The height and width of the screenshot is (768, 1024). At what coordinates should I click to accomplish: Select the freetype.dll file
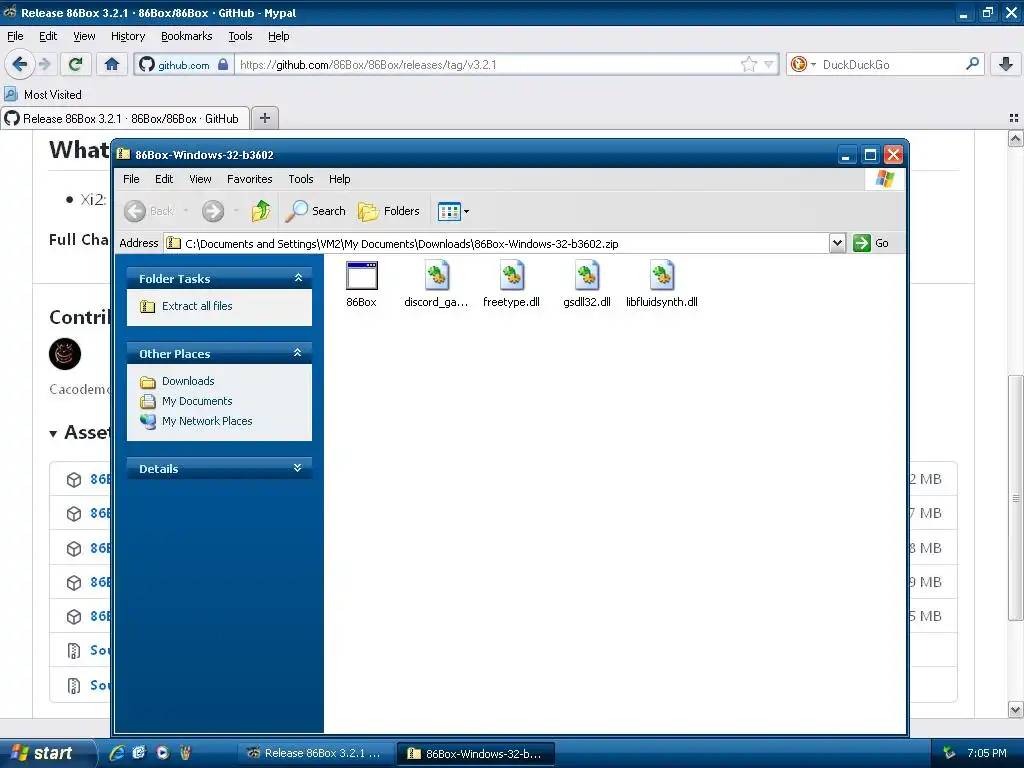511,284
